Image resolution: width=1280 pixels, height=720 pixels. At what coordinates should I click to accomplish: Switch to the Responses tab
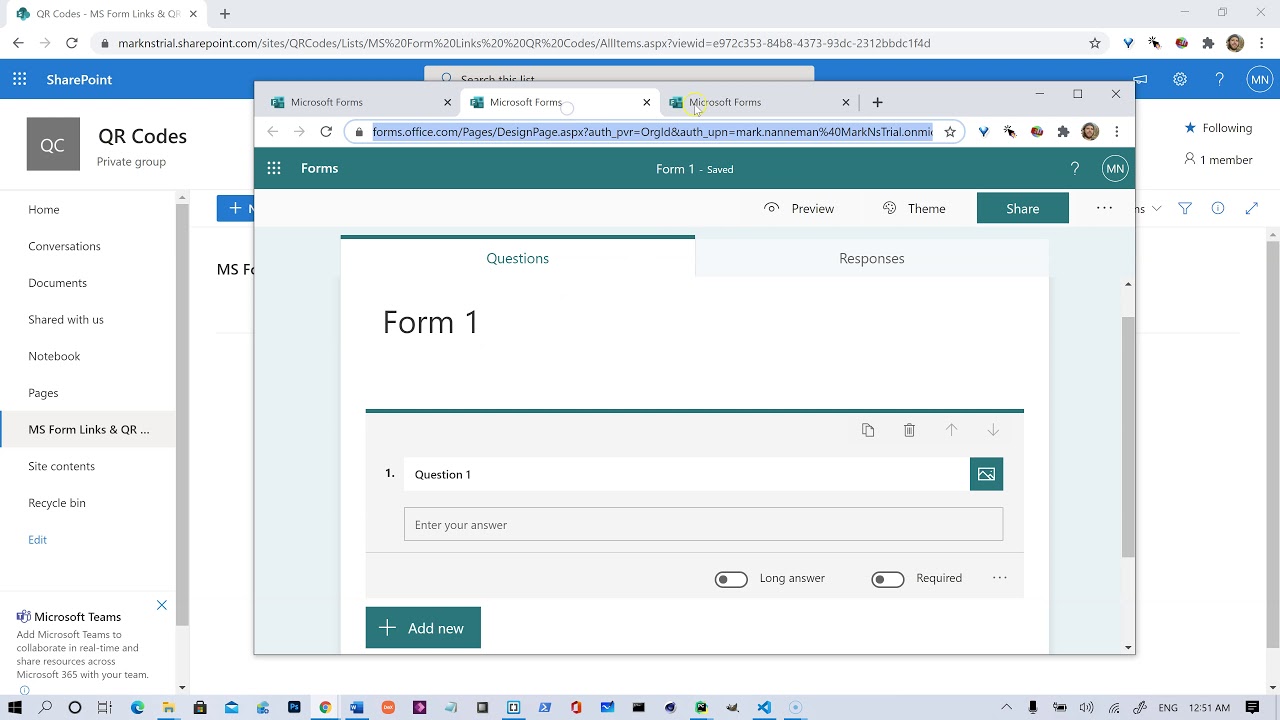pyautogui.click(x=872, y=258)
